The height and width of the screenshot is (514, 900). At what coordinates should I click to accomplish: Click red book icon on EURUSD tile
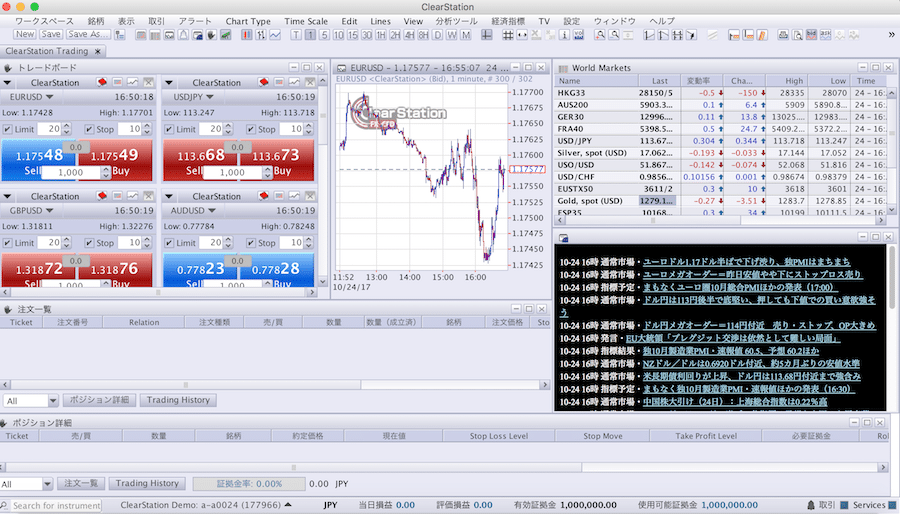point(102,82)
